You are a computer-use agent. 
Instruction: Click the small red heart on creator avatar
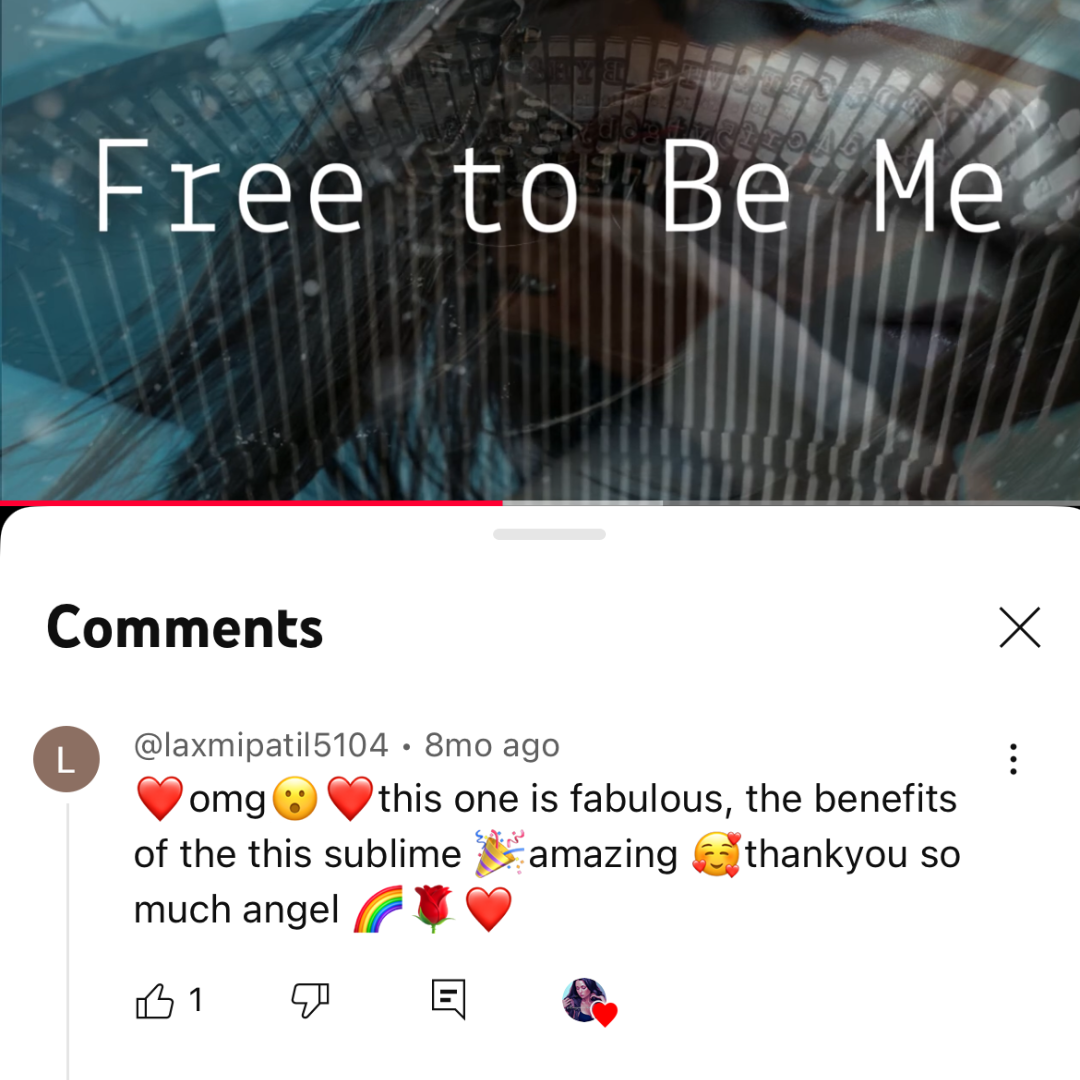click(605, 1014)
